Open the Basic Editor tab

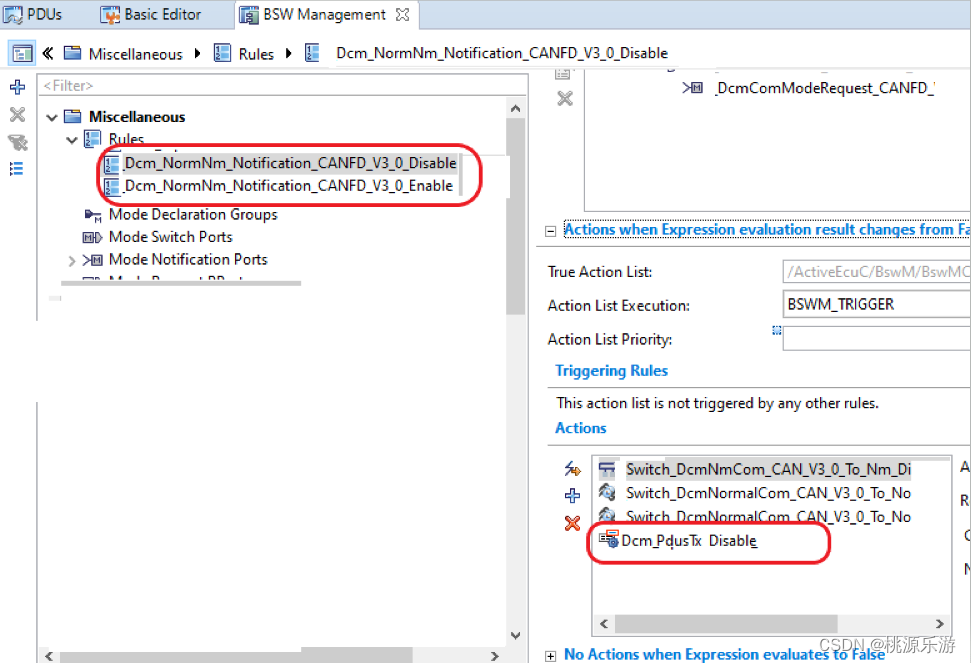150,14
